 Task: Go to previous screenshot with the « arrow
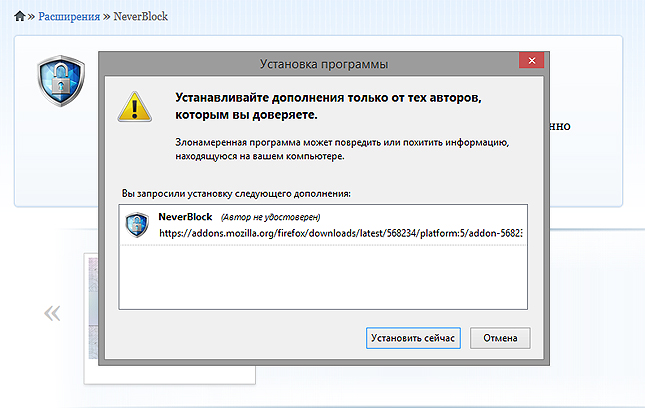51,314
